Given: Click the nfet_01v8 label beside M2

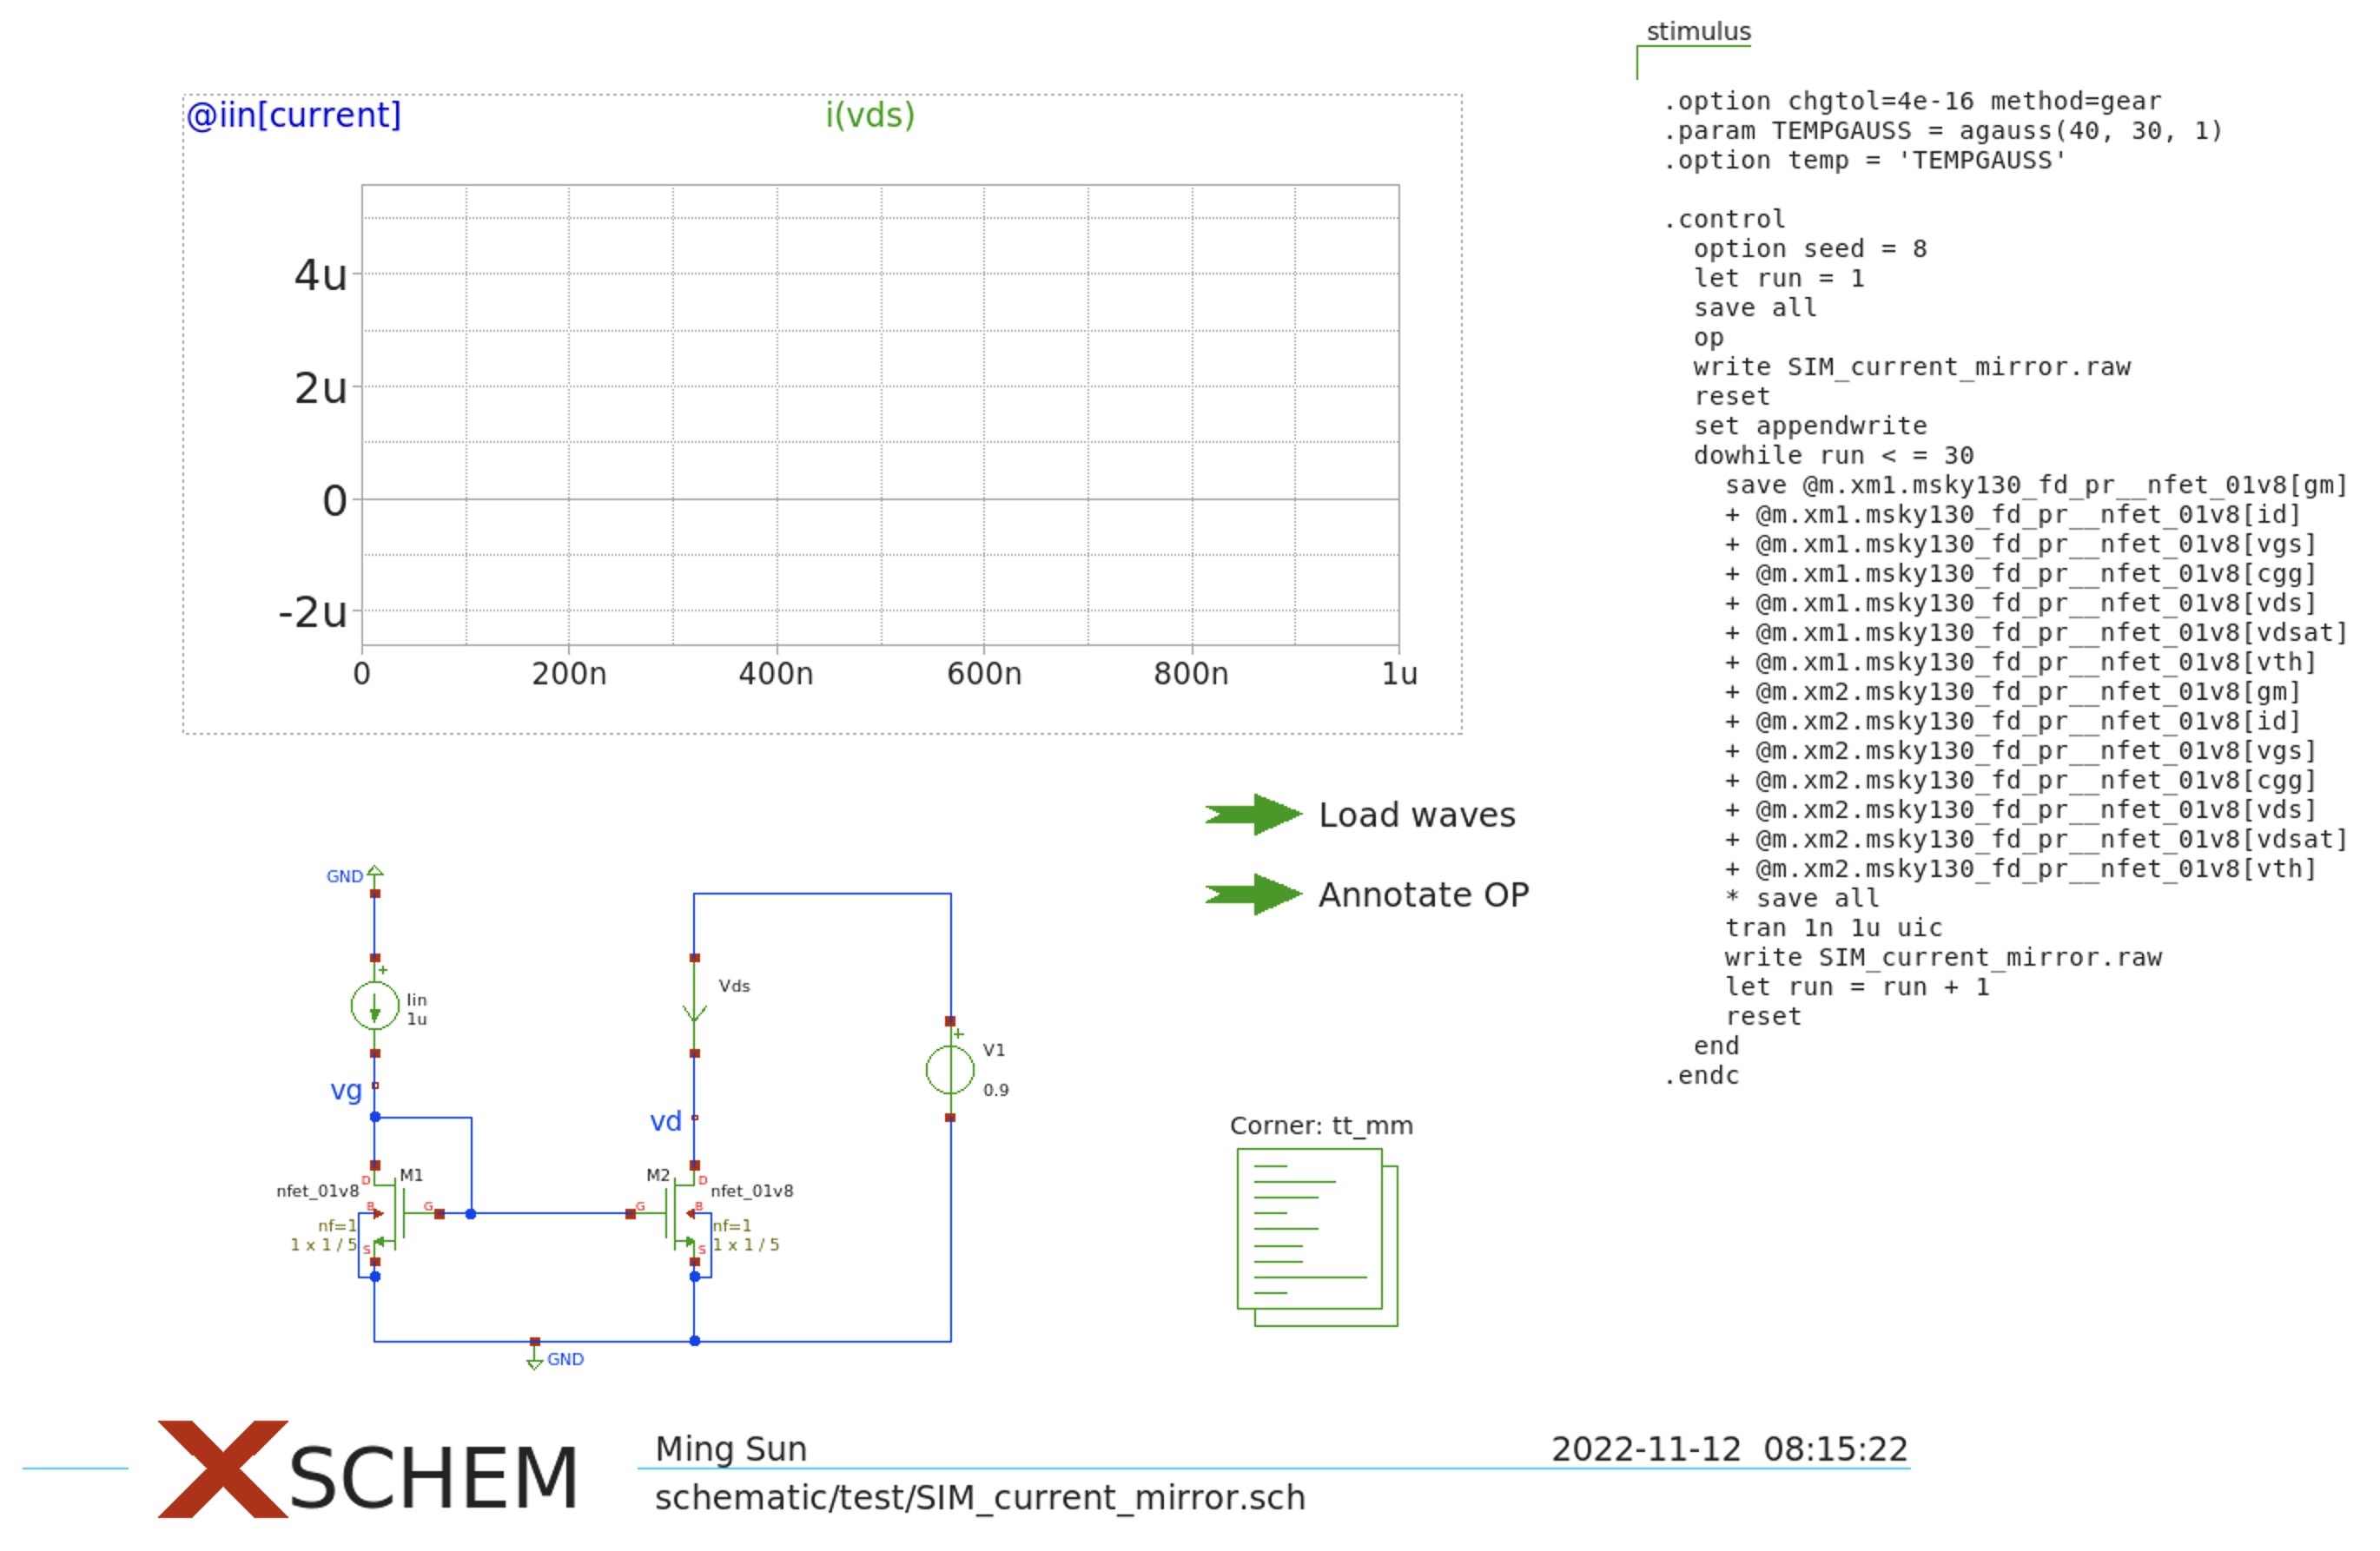Looking at the screenshot, I should [752, 1191].
